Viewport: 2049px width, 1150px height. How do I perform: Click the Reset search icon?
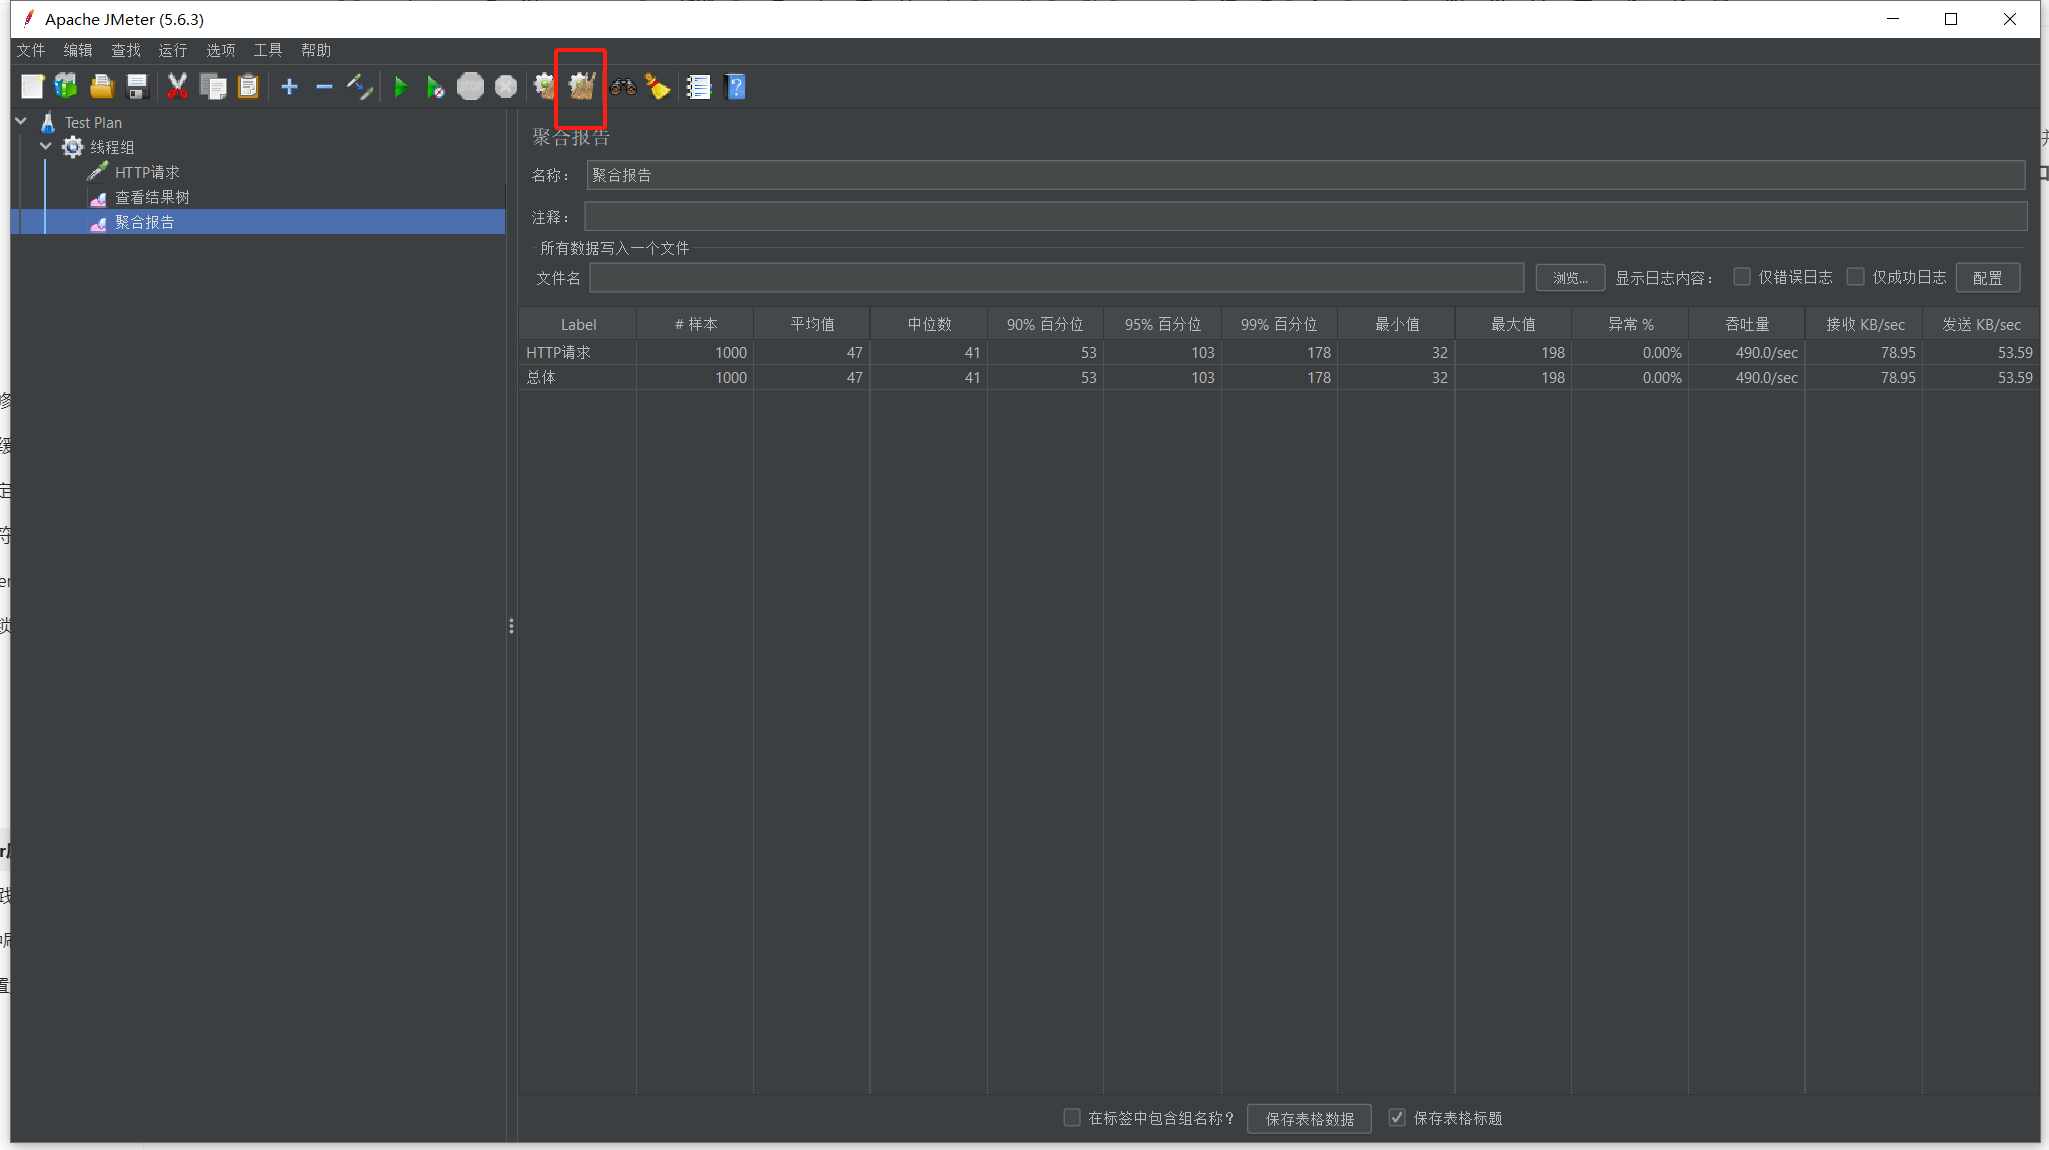(x=658, y=87)
